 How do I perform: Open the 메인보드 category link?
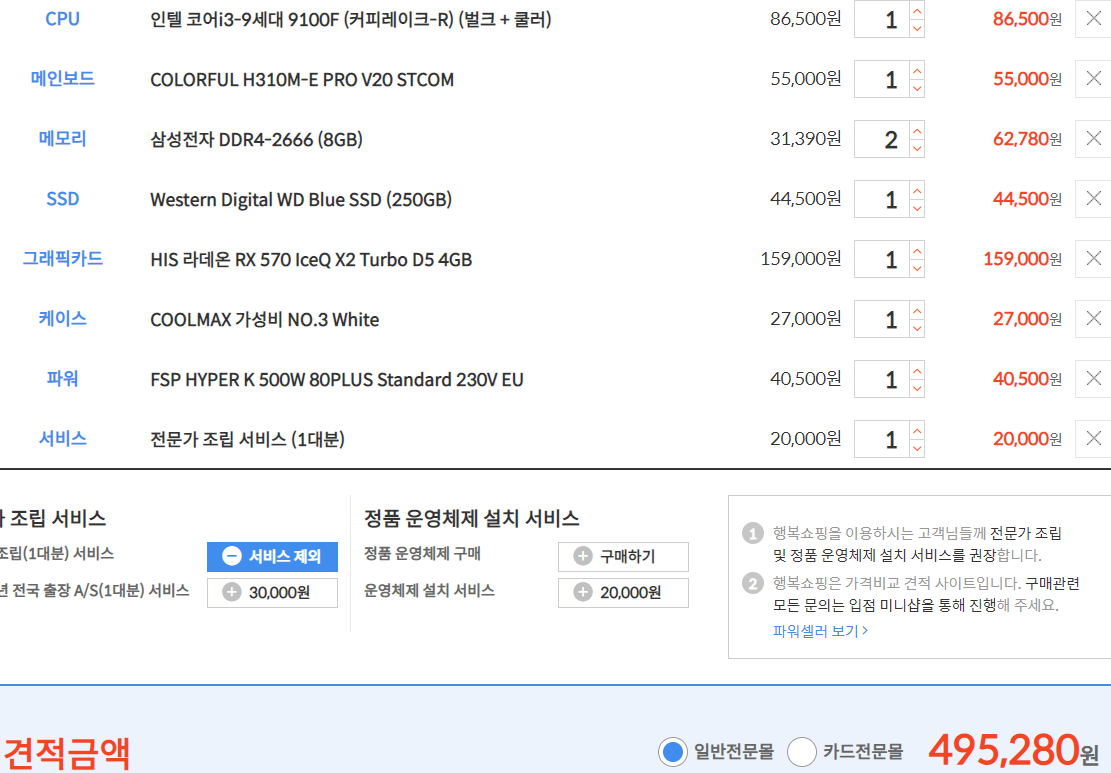62,79
